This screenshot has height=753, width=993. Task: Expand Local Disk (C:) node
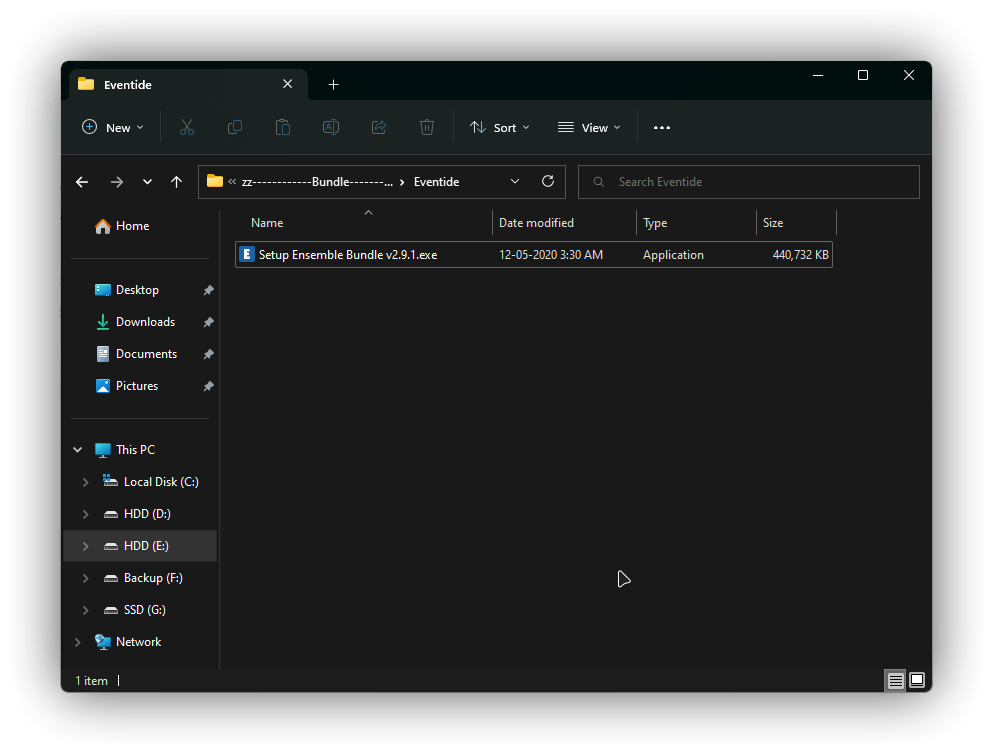coord(85,482)
